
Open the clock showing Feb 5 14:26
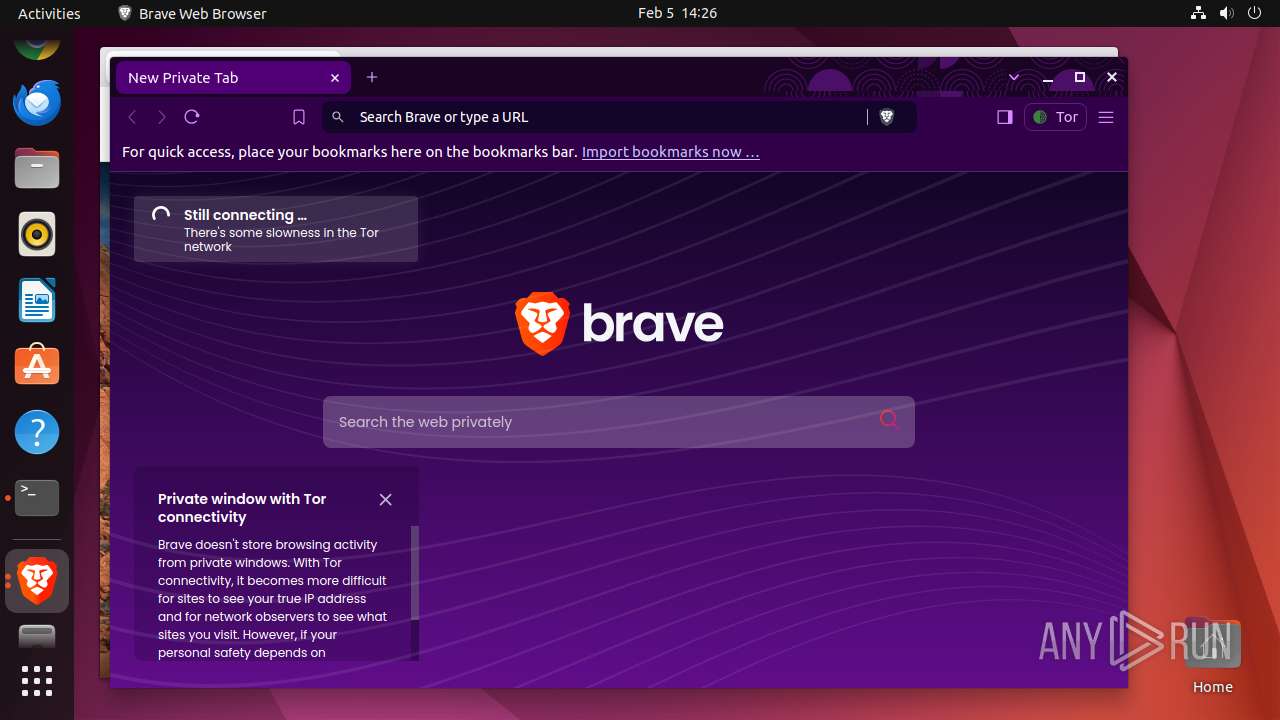point(677,13)
